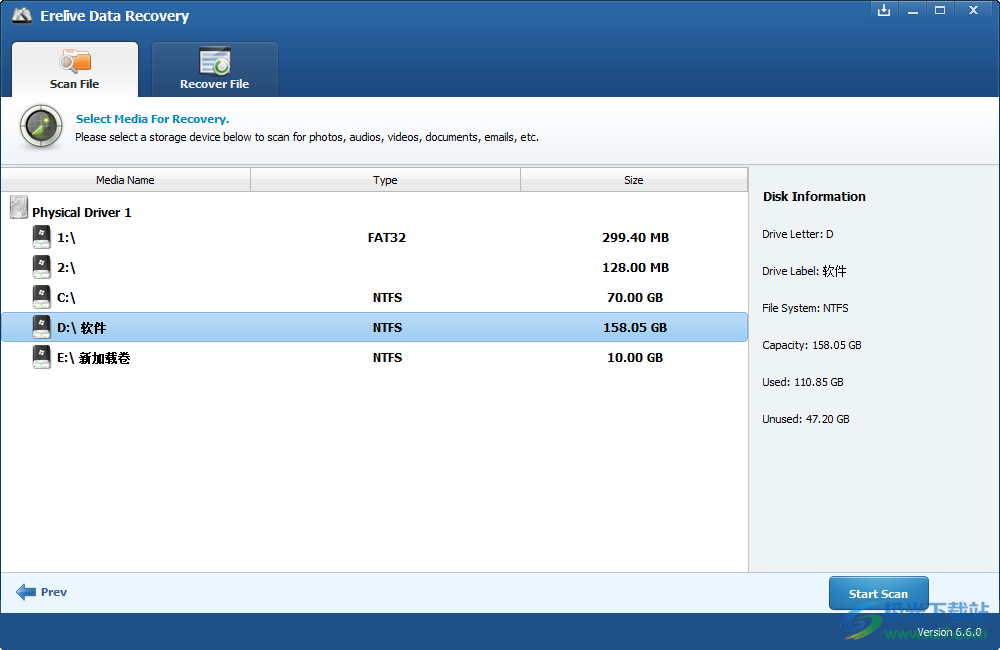
Task: Sort drives by Size column header
Action: click(x=633, y=180)
